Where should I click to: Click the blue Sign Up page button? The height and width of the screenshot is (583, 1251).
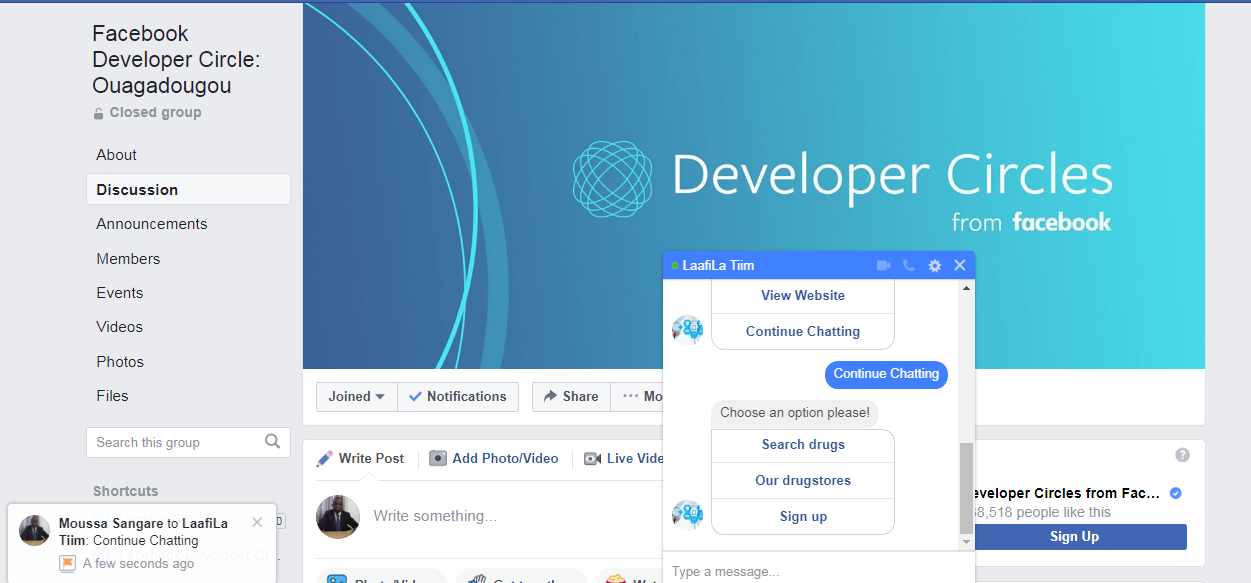[1075, 537]
